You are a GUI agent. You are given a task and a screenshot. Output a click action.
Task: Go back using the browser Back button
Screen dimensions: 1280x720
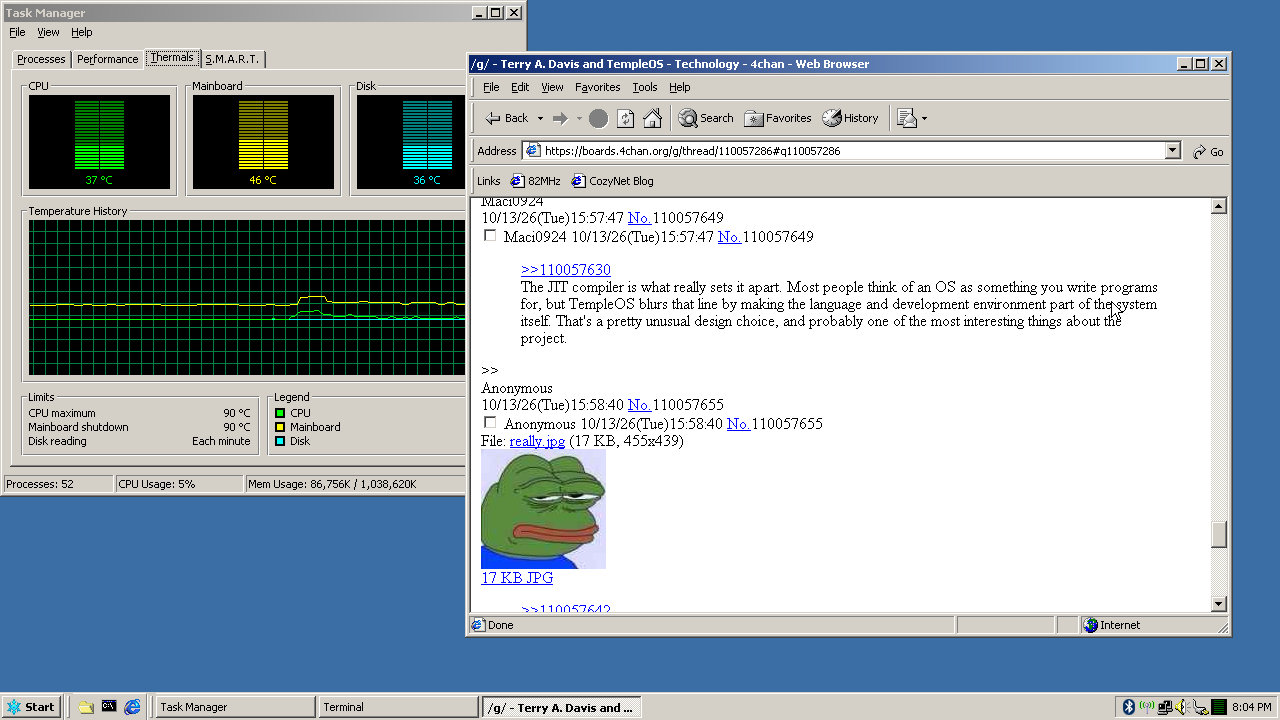[x=507, y=118]
